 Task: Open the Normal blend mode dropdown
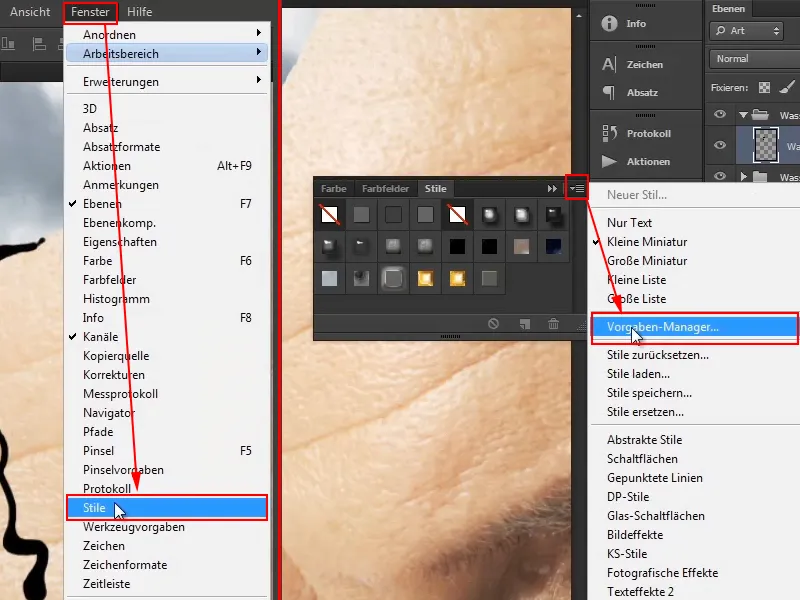(x=754, y=59)
